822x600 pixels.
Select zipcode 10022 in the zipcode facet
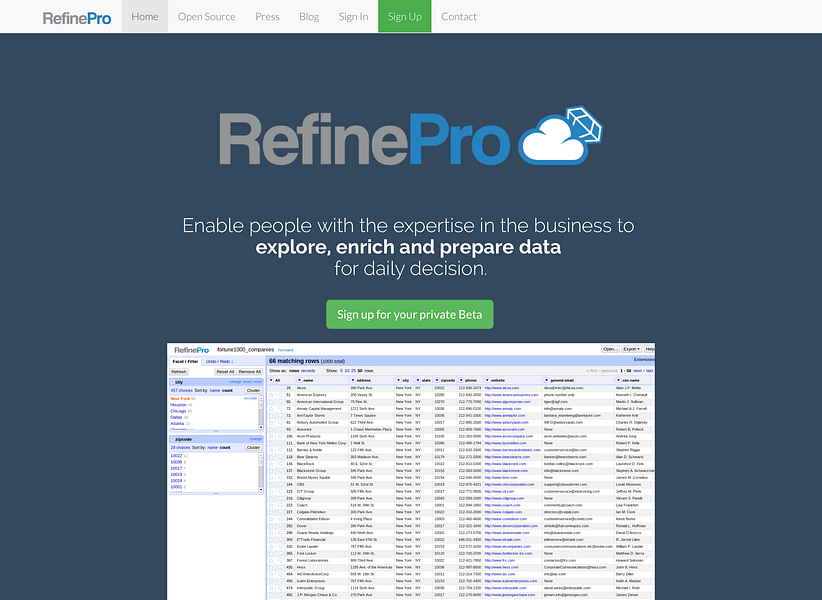(176, 456)
